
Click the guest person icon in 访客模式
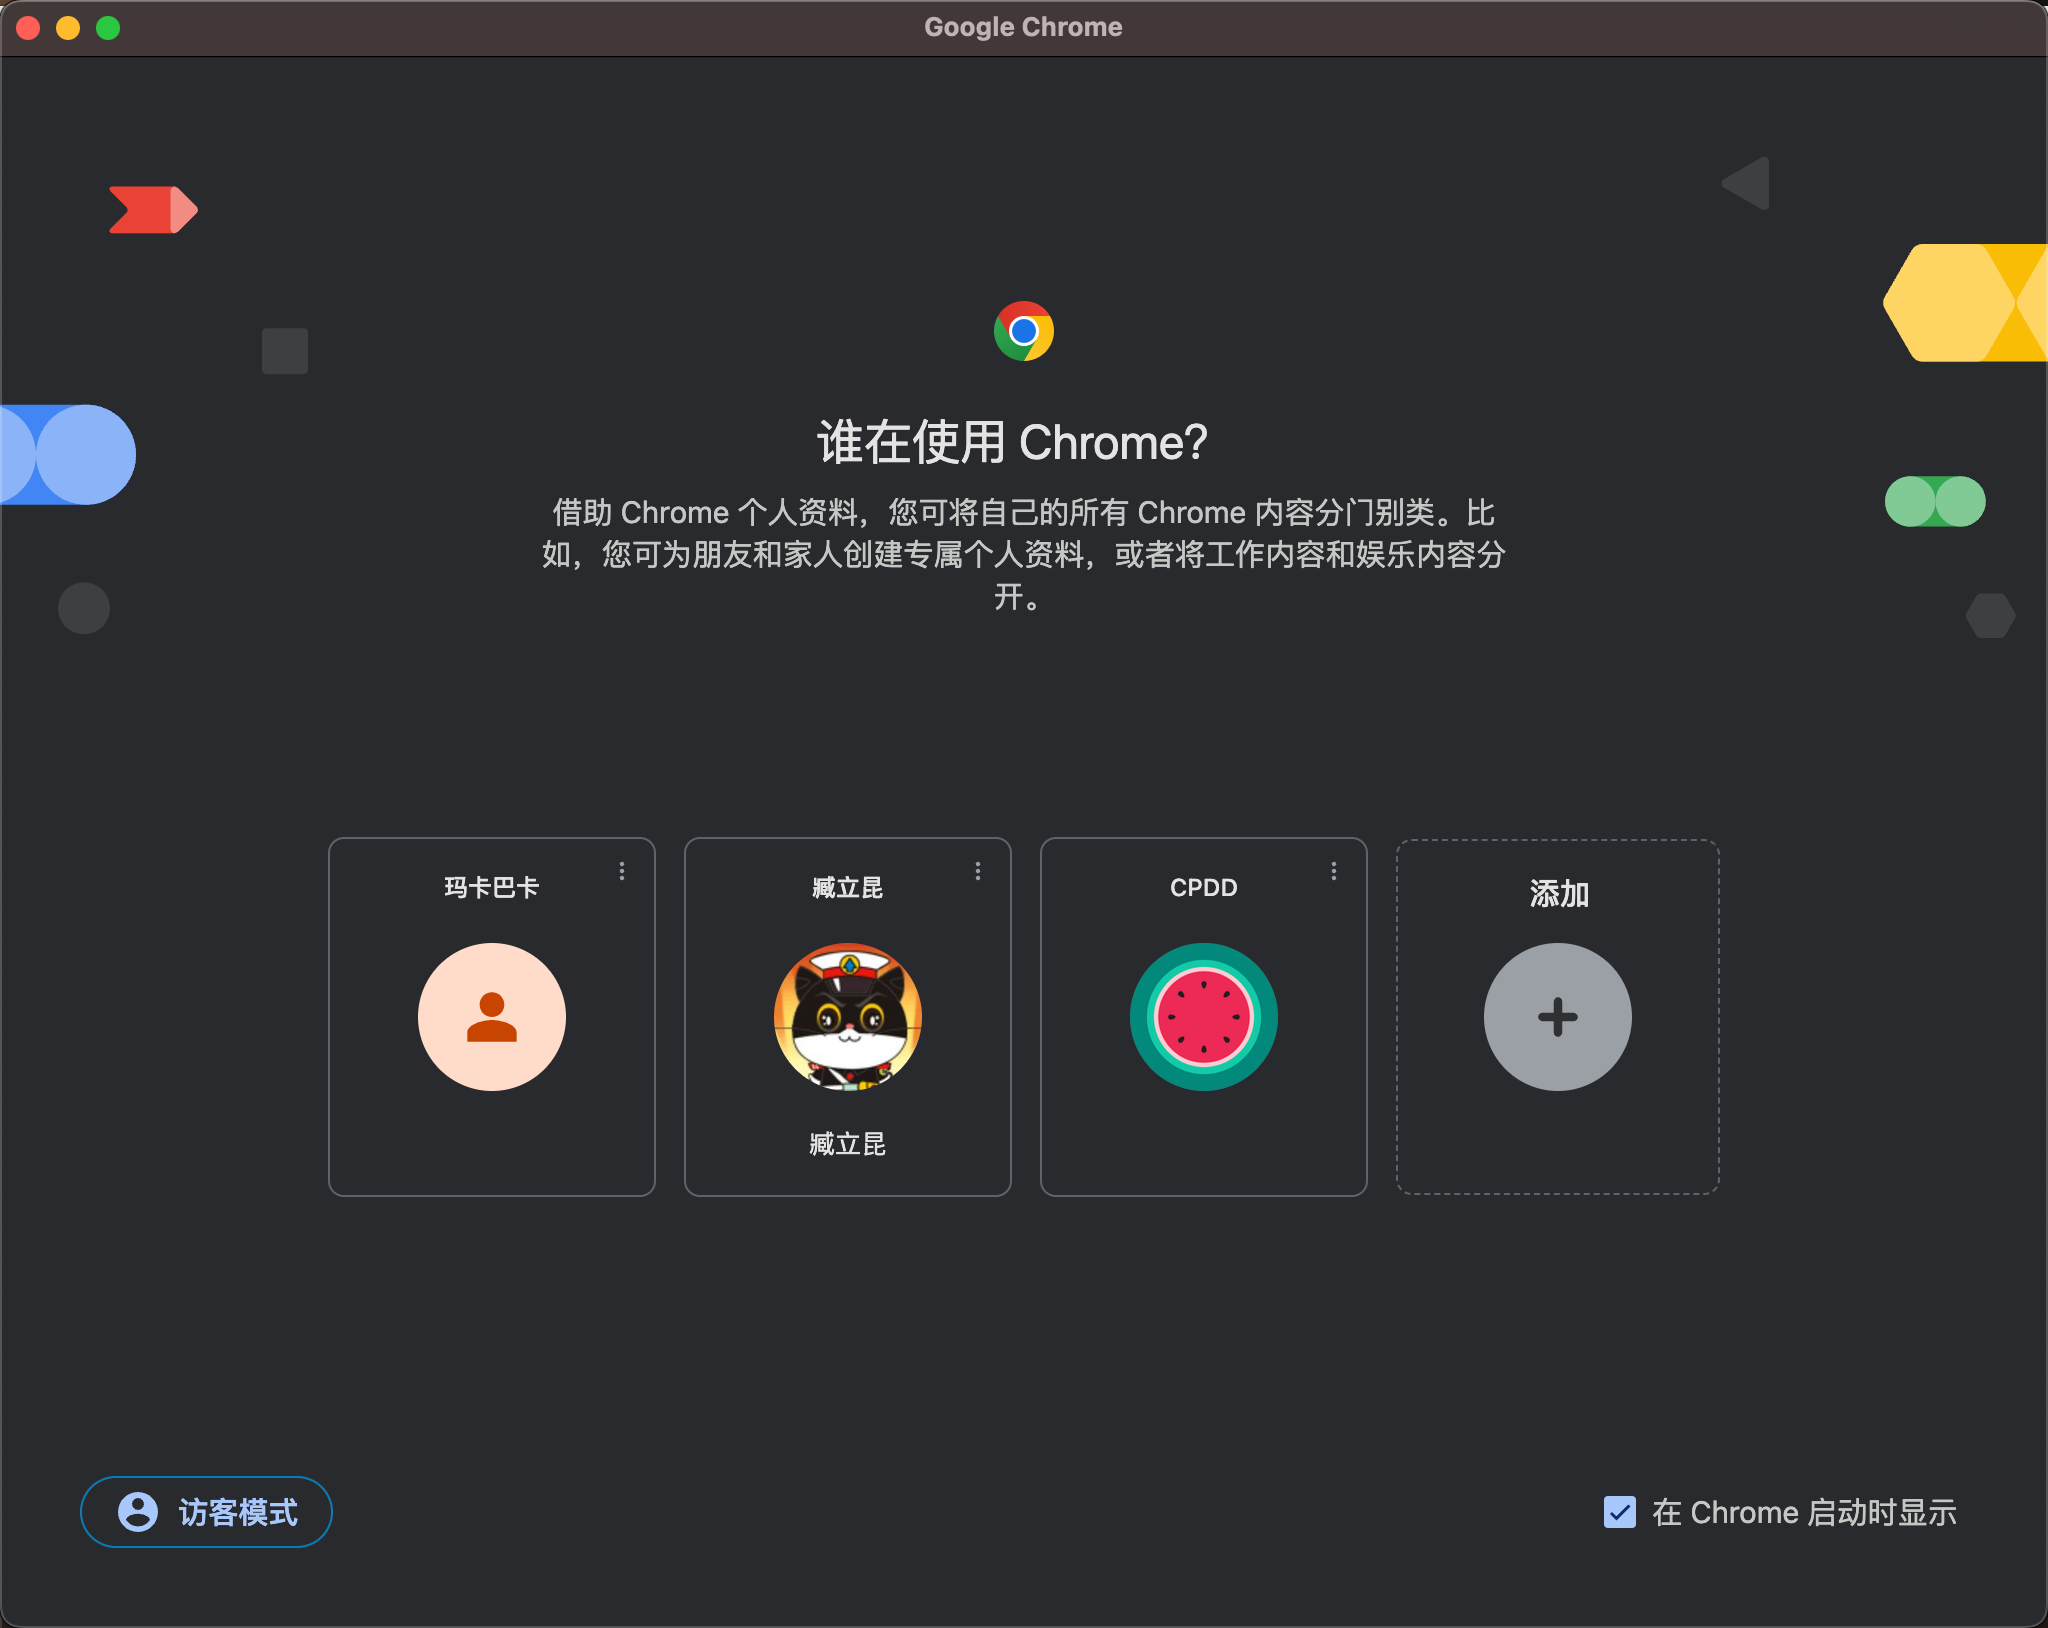point(138,1511)
